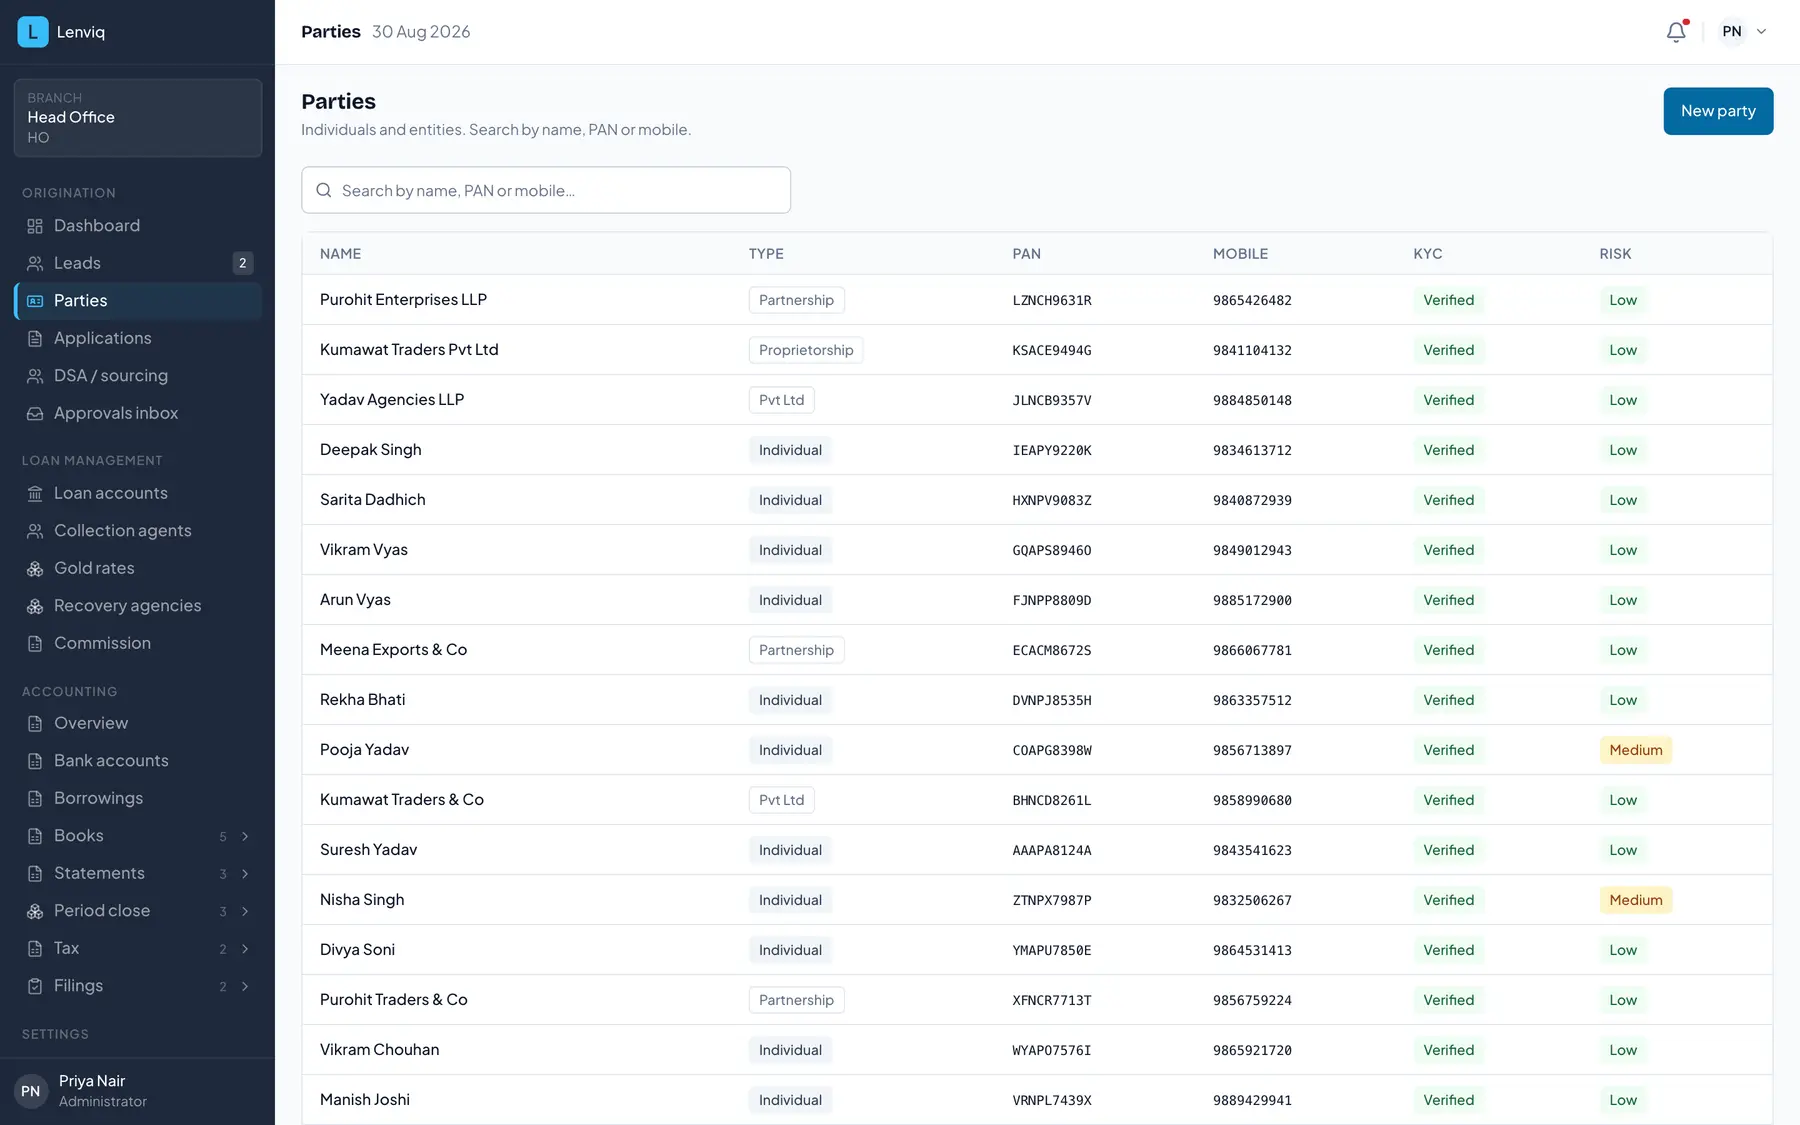Click the Leads sidebar icon
This screenshot has height=1125, width=1800.
pos(35,264)
